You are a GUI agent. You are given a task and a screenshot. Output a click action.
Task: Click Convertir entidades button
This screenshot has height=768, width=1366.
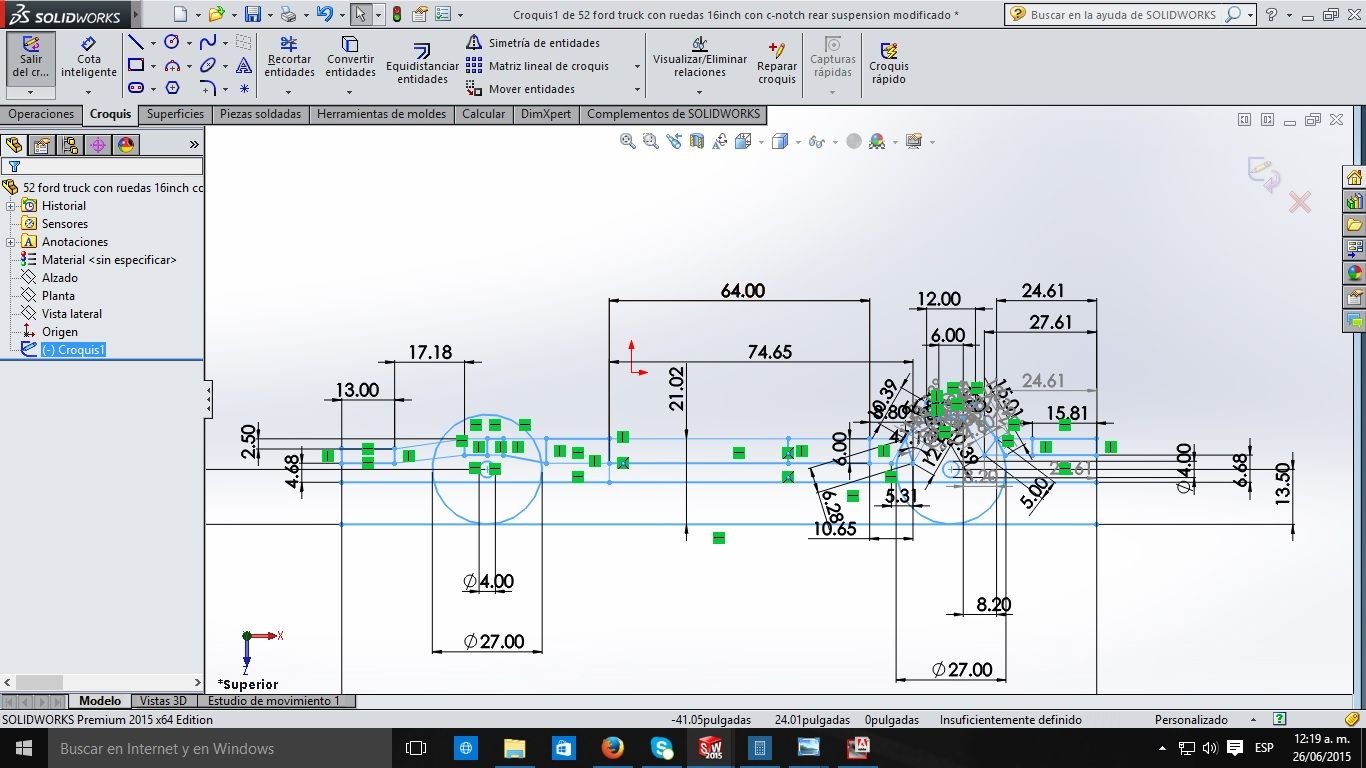coord(350,58)
